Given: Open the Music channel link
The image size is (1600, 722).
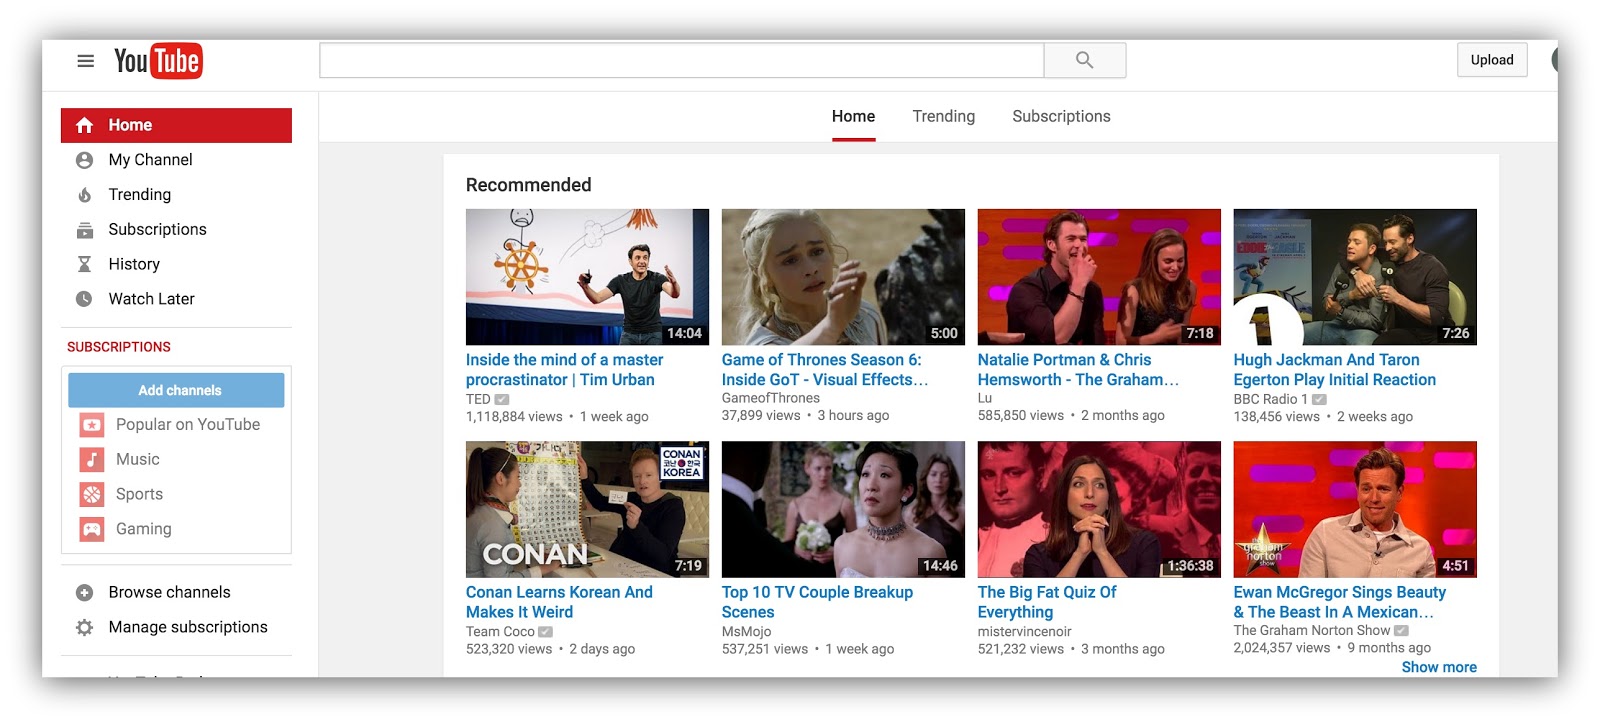Looking at the screenshot, I should (x=138, y=460).
